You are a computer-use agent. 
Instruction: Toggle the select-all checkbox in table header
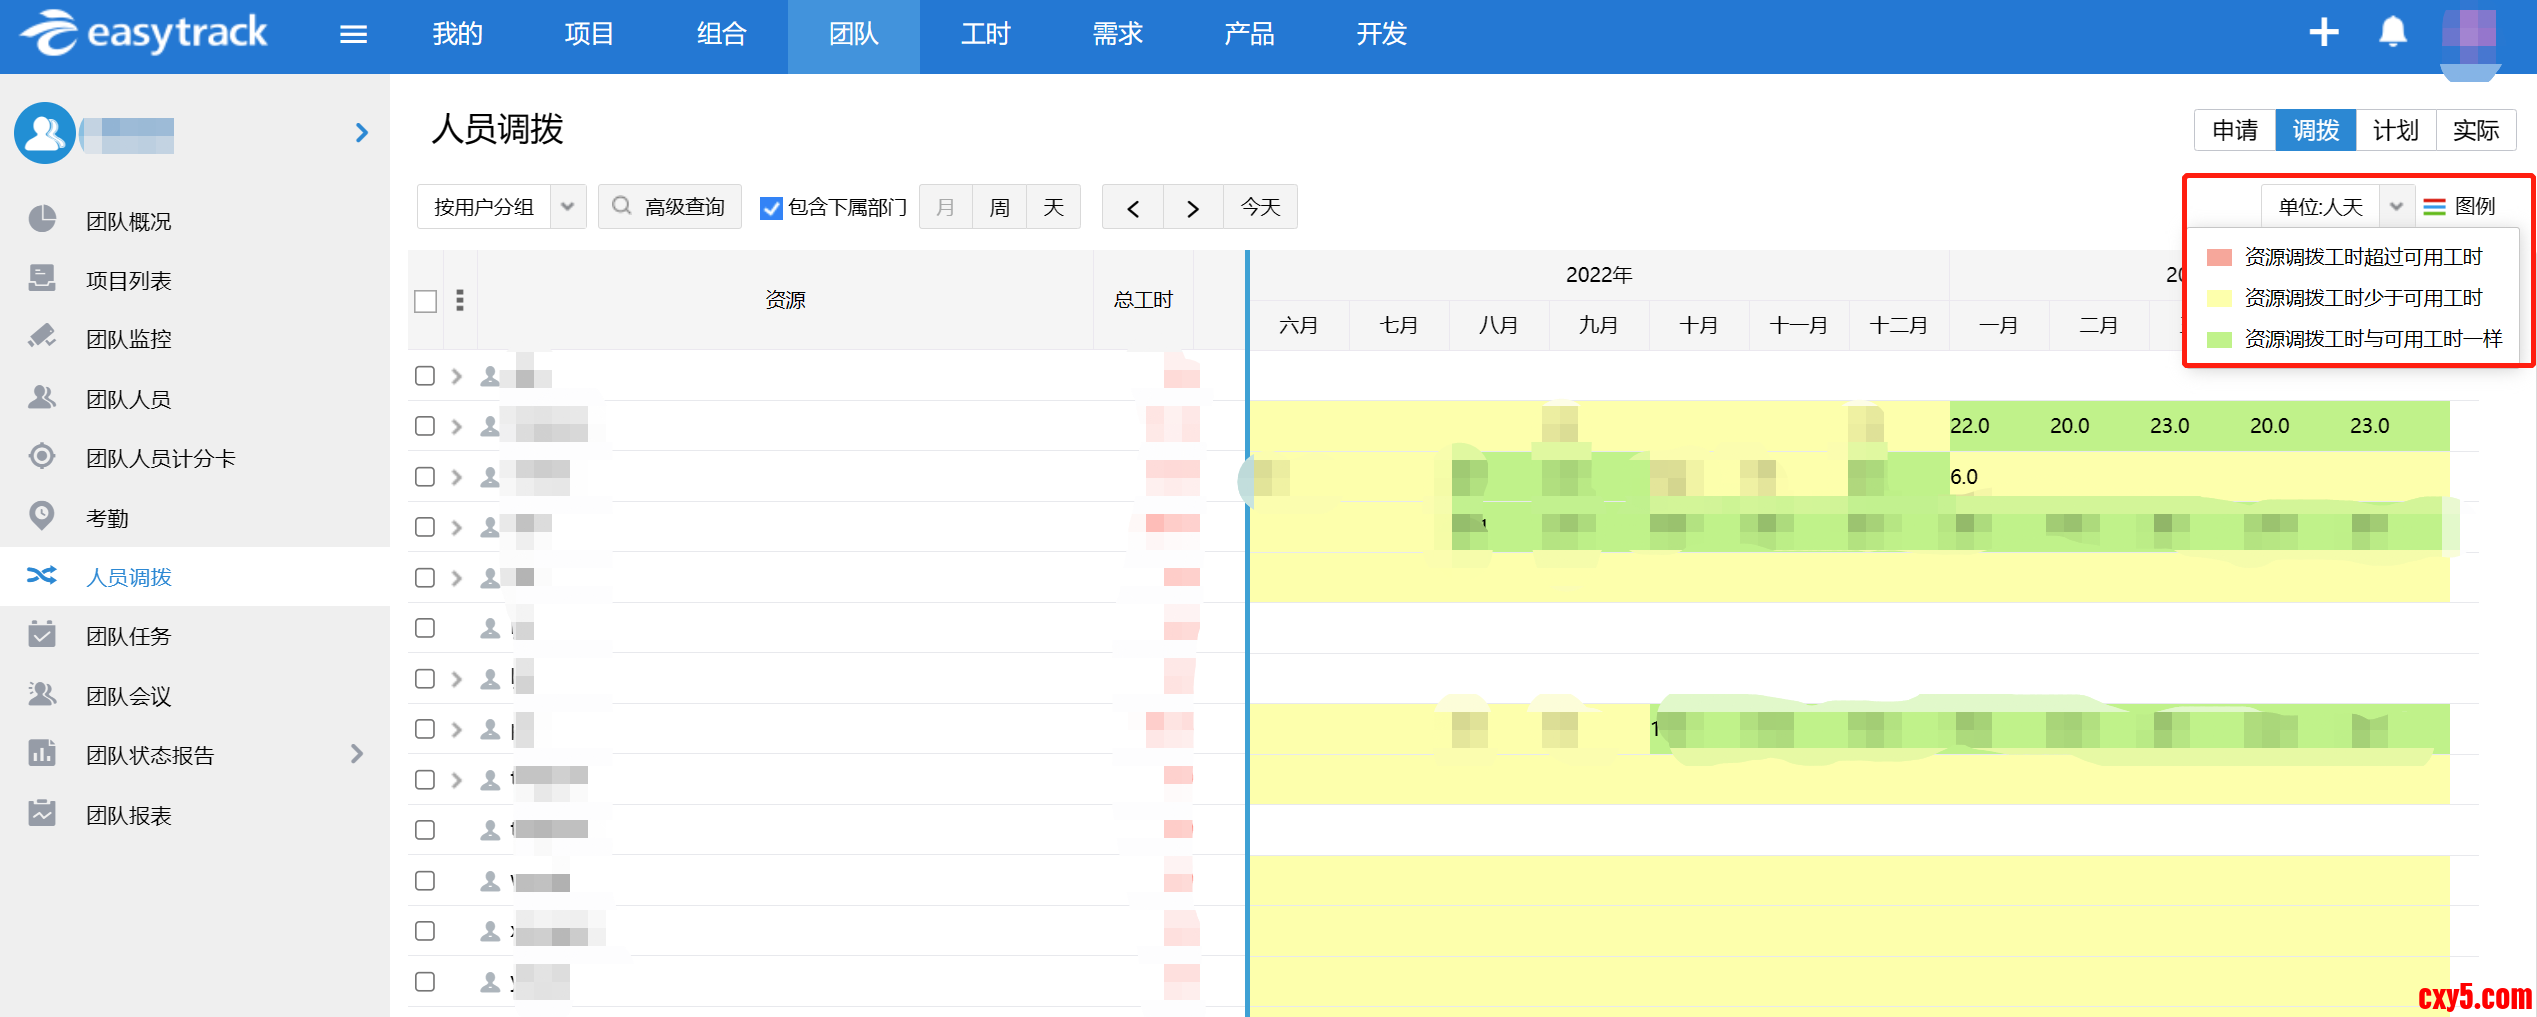click(x=426, y=301)
